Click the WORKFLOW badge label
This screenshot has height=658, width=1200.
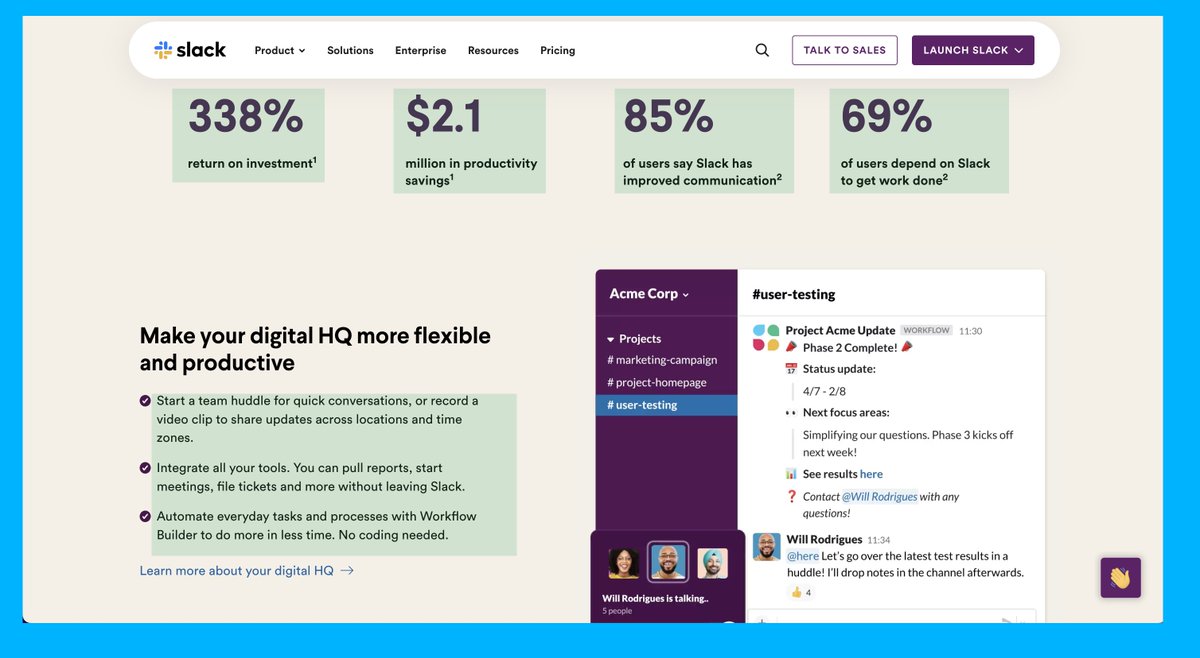[927, 330]
